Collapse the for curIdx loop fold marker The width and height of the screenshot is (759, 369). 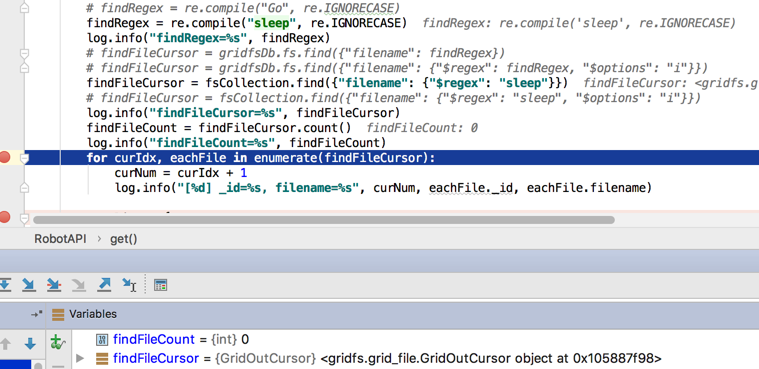click(24, 158)
